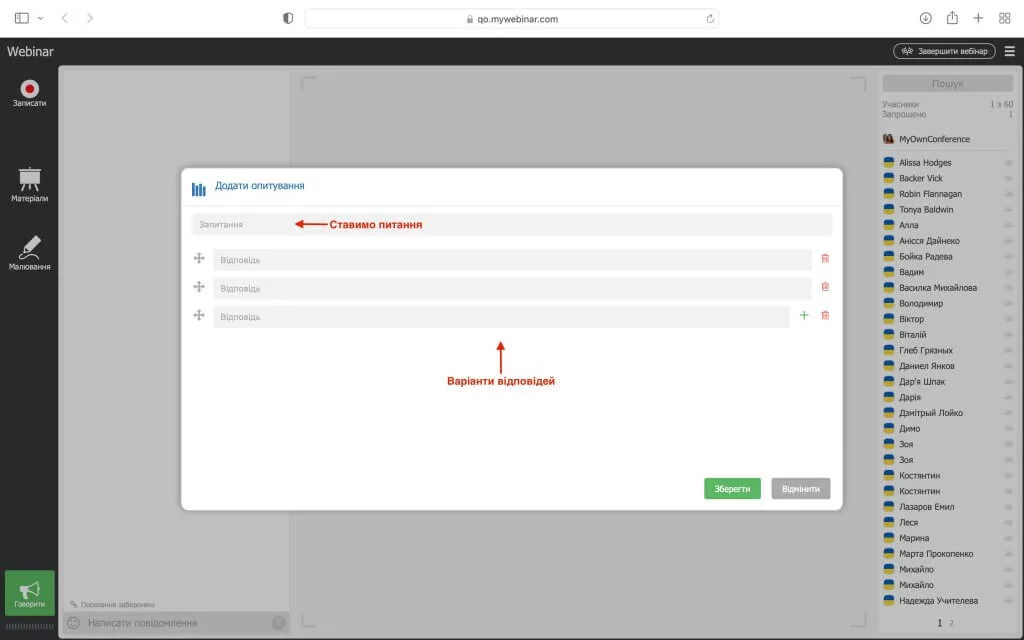Select participant Alissa Hodges in list
This screenshot has height=640, width=1024.
pyautogui.click(x=925, y=163)
